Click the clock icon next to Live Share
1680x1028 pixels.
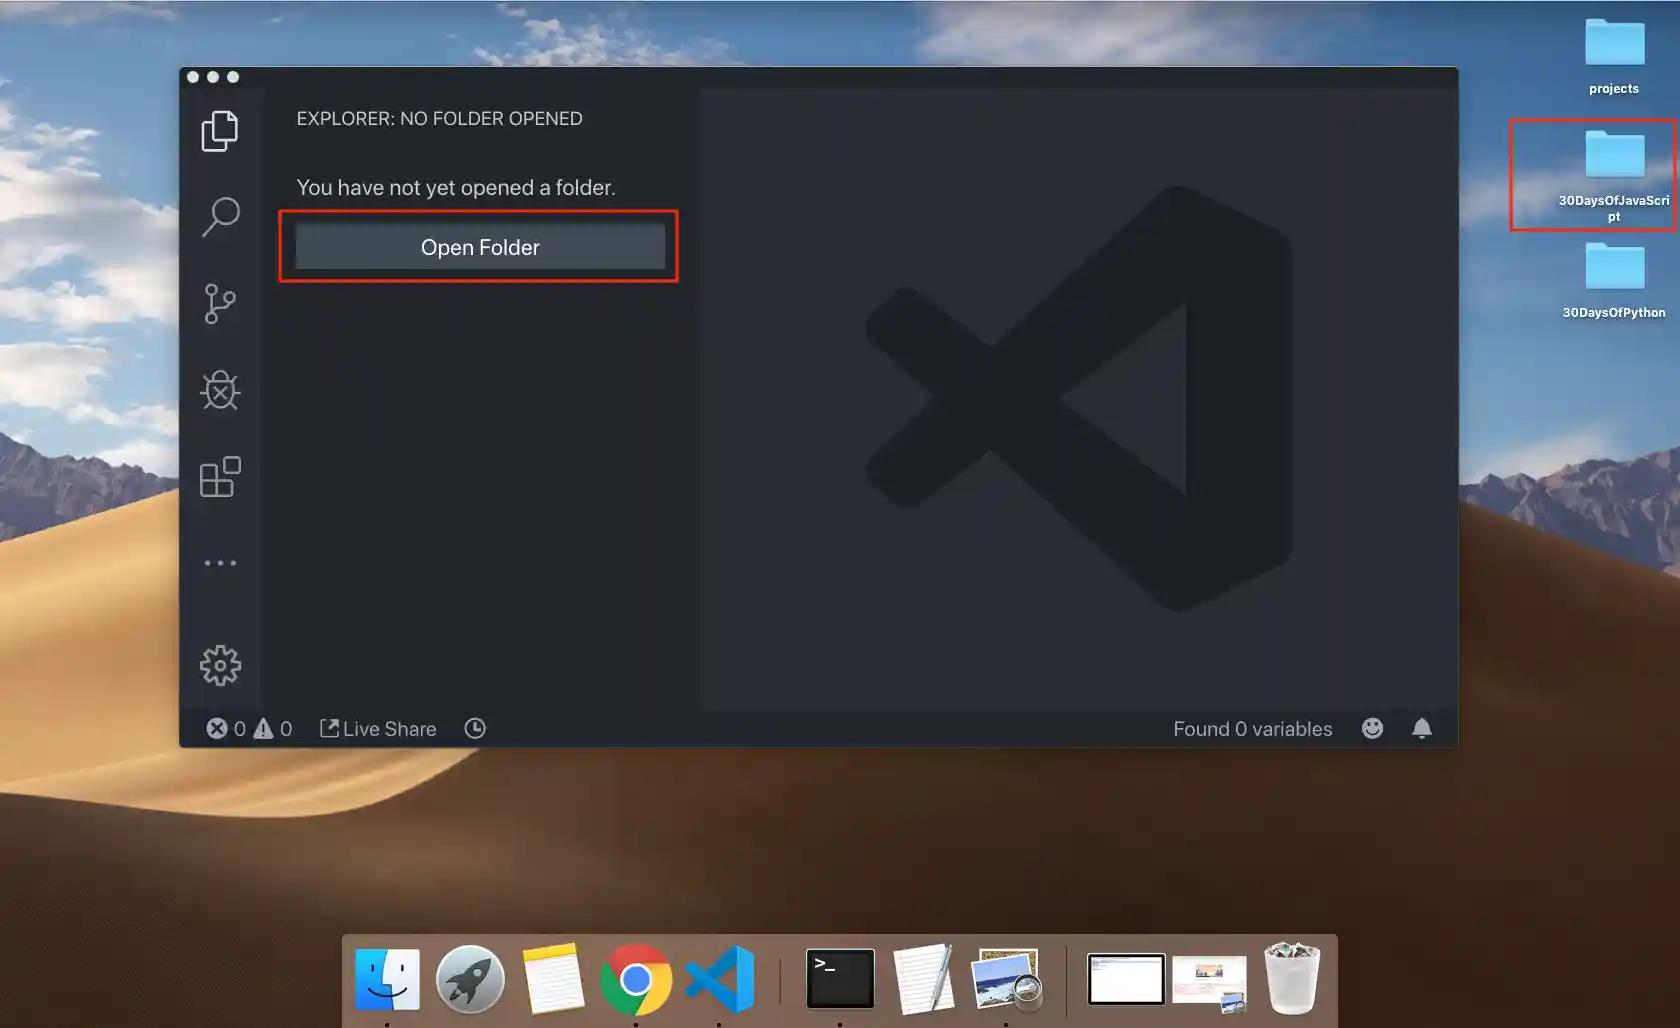[x=475, y=728]
